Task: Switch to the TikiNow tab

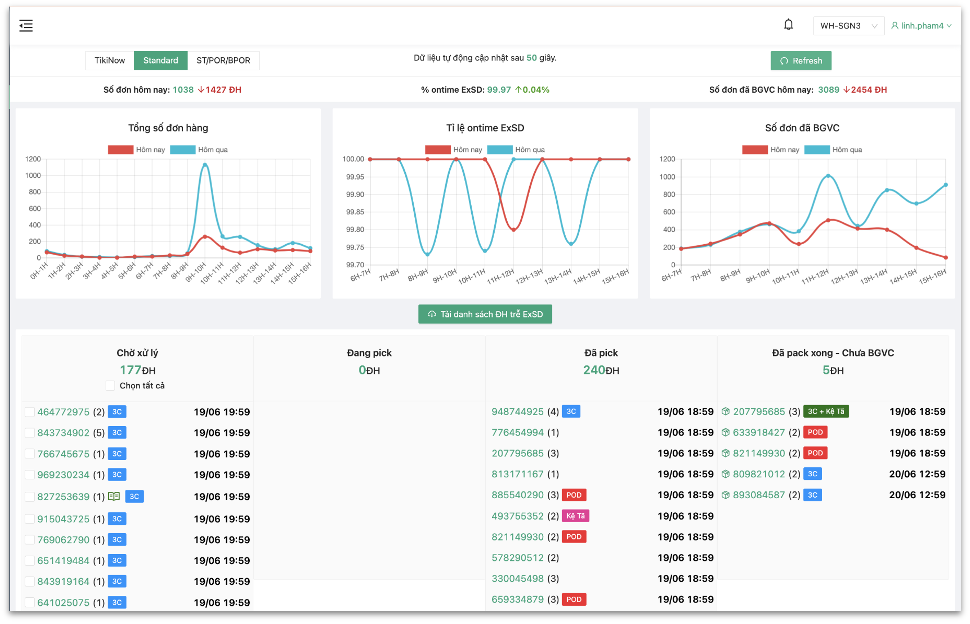Action: pyautogui.click(x=109, y=60)
